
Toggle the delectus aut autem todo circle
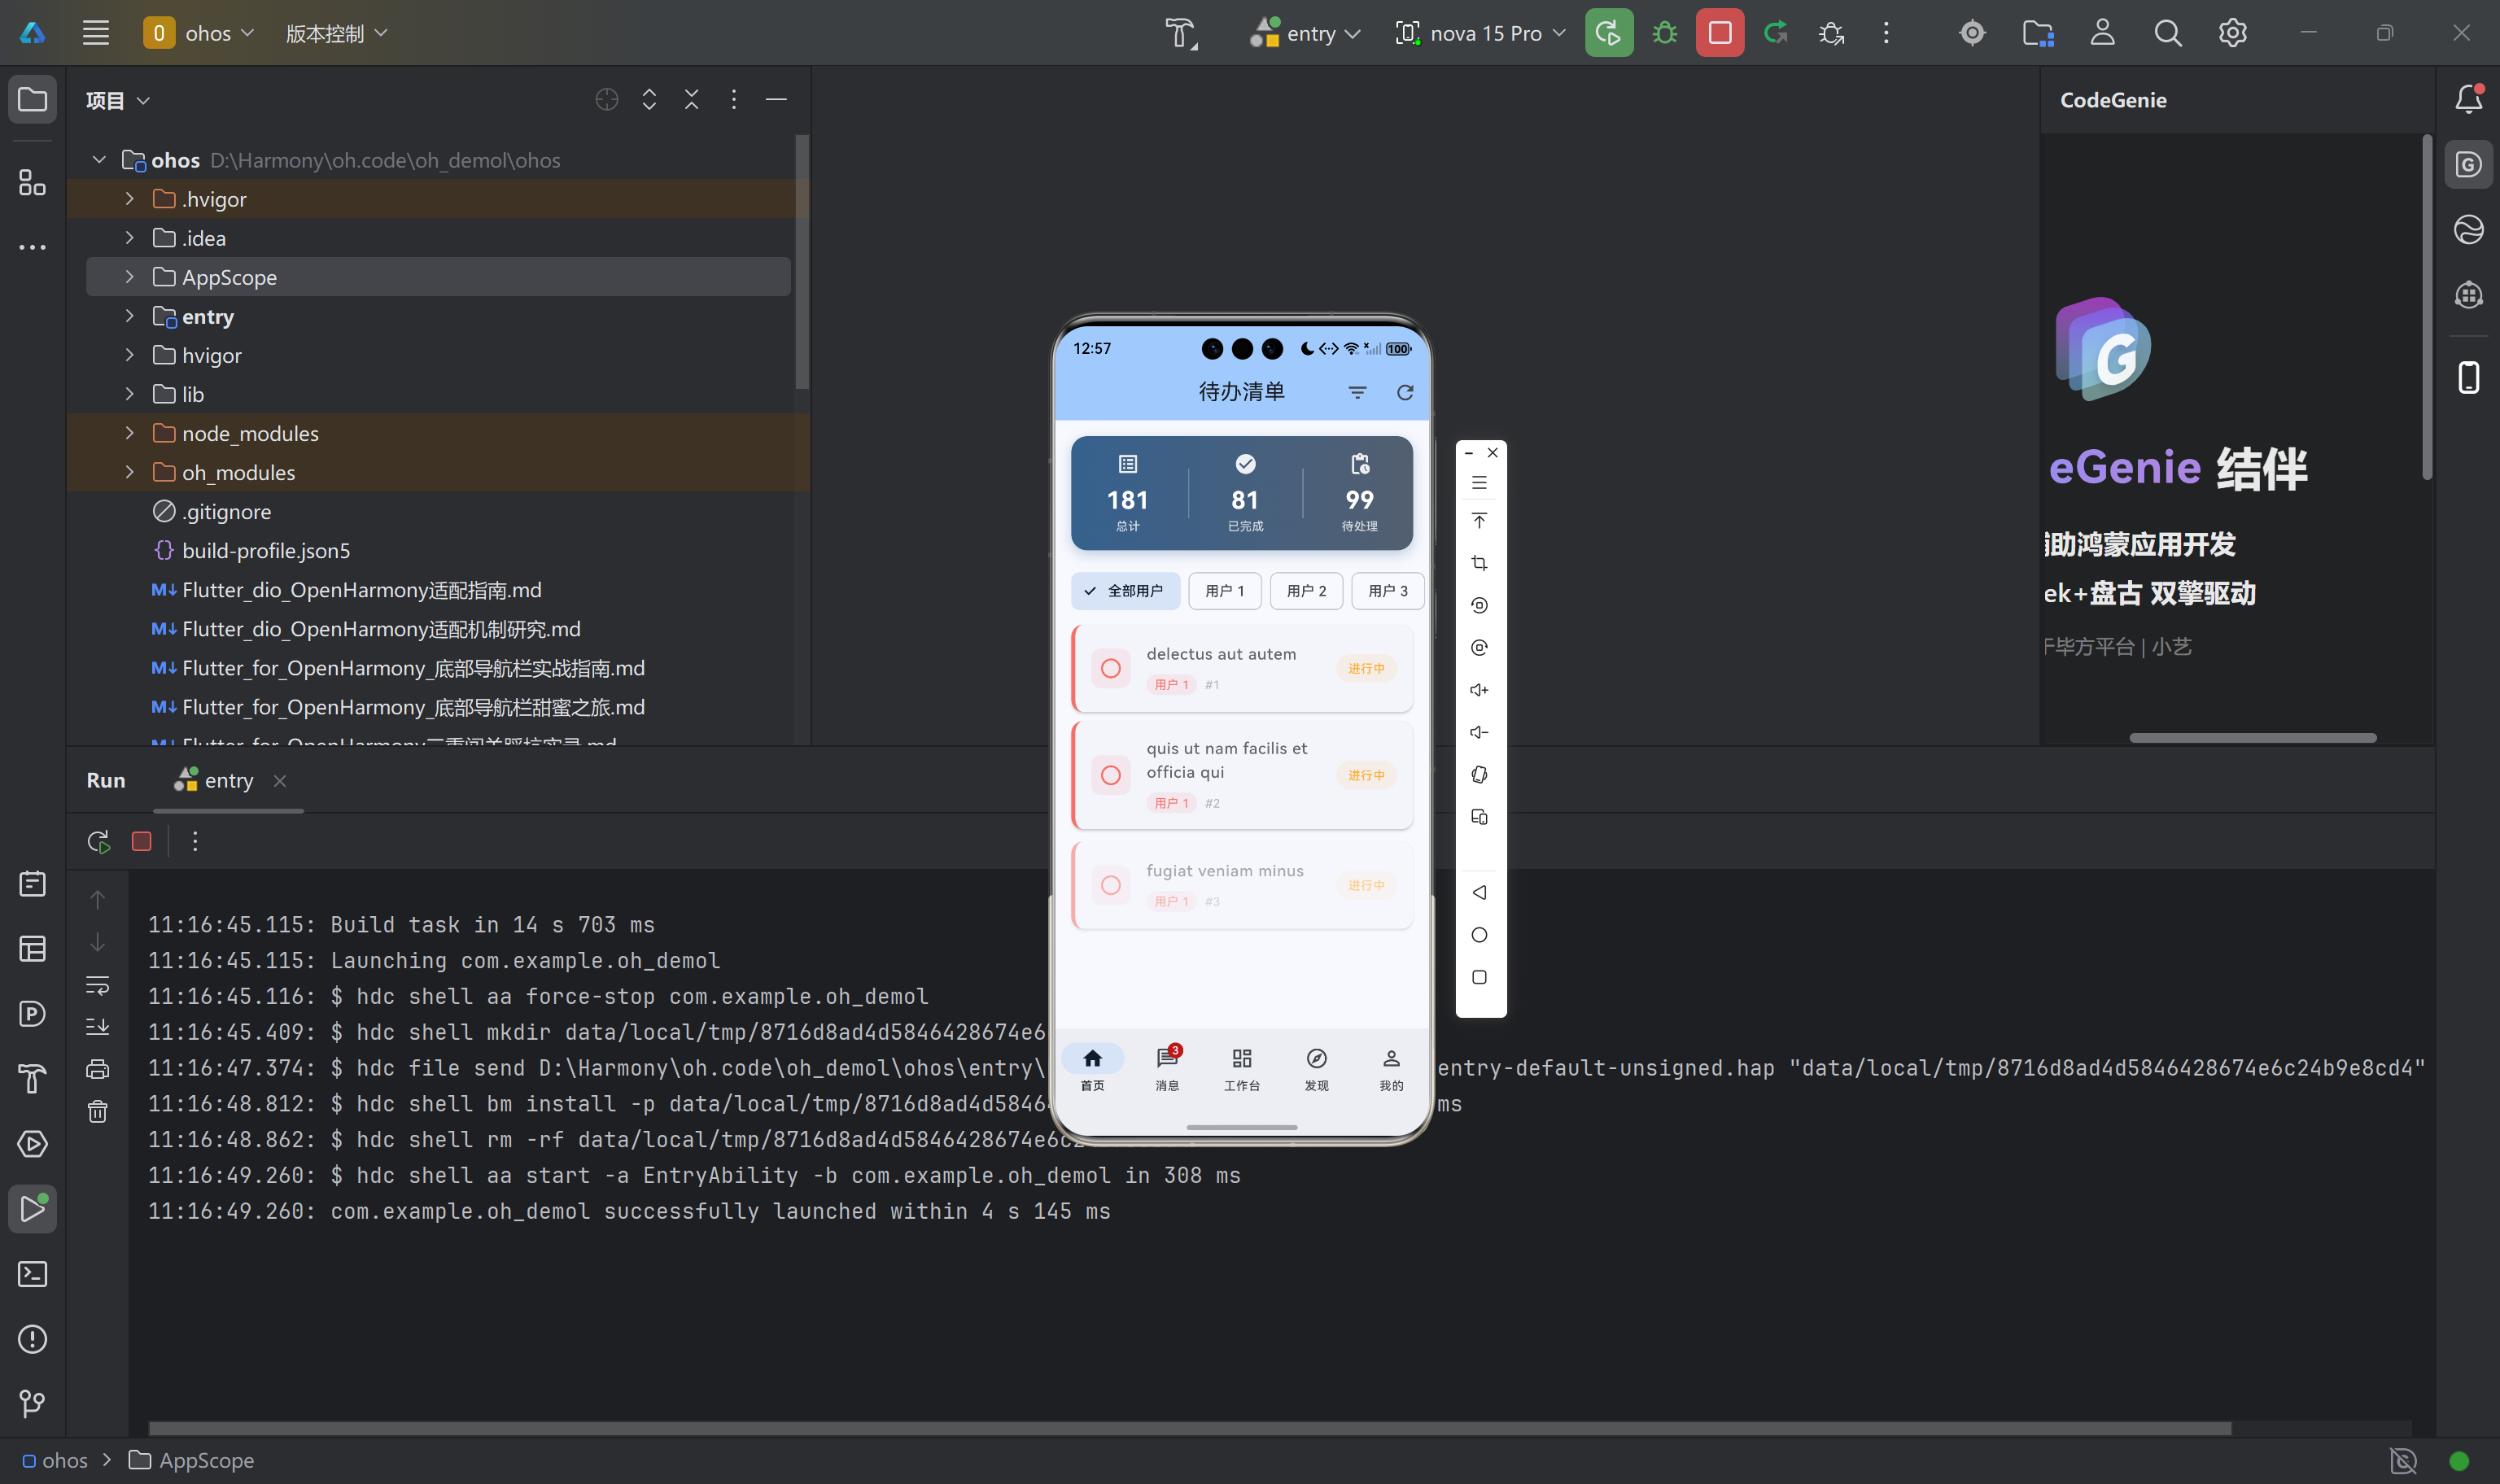tap(1110, 668)
